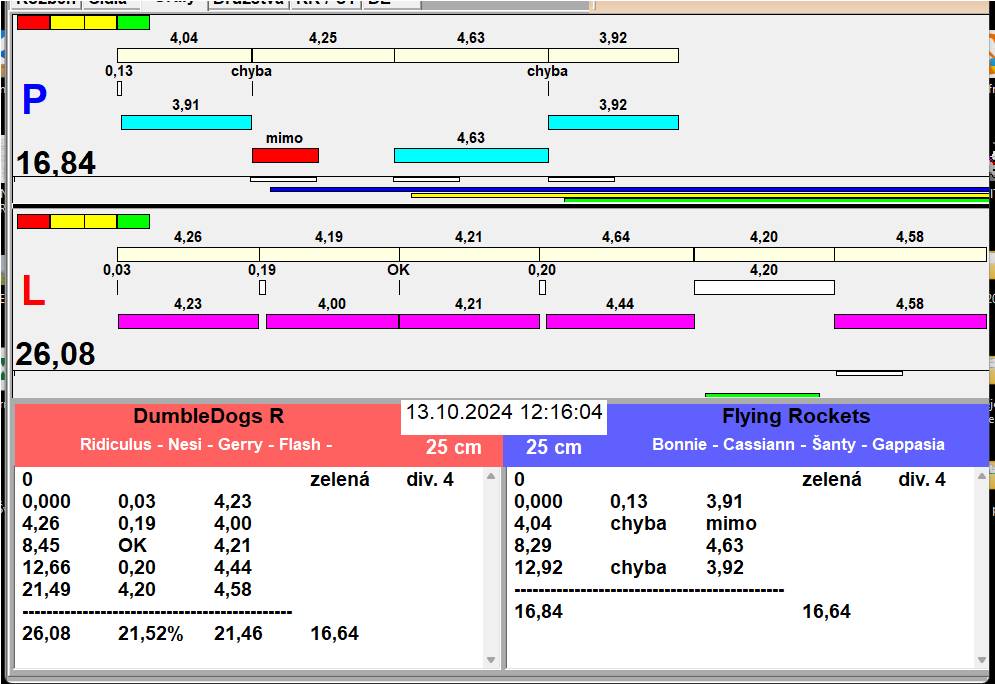995x684 pixels.
Task: Click the 0,13 start time label in lane P
Action: click(119, 70)
